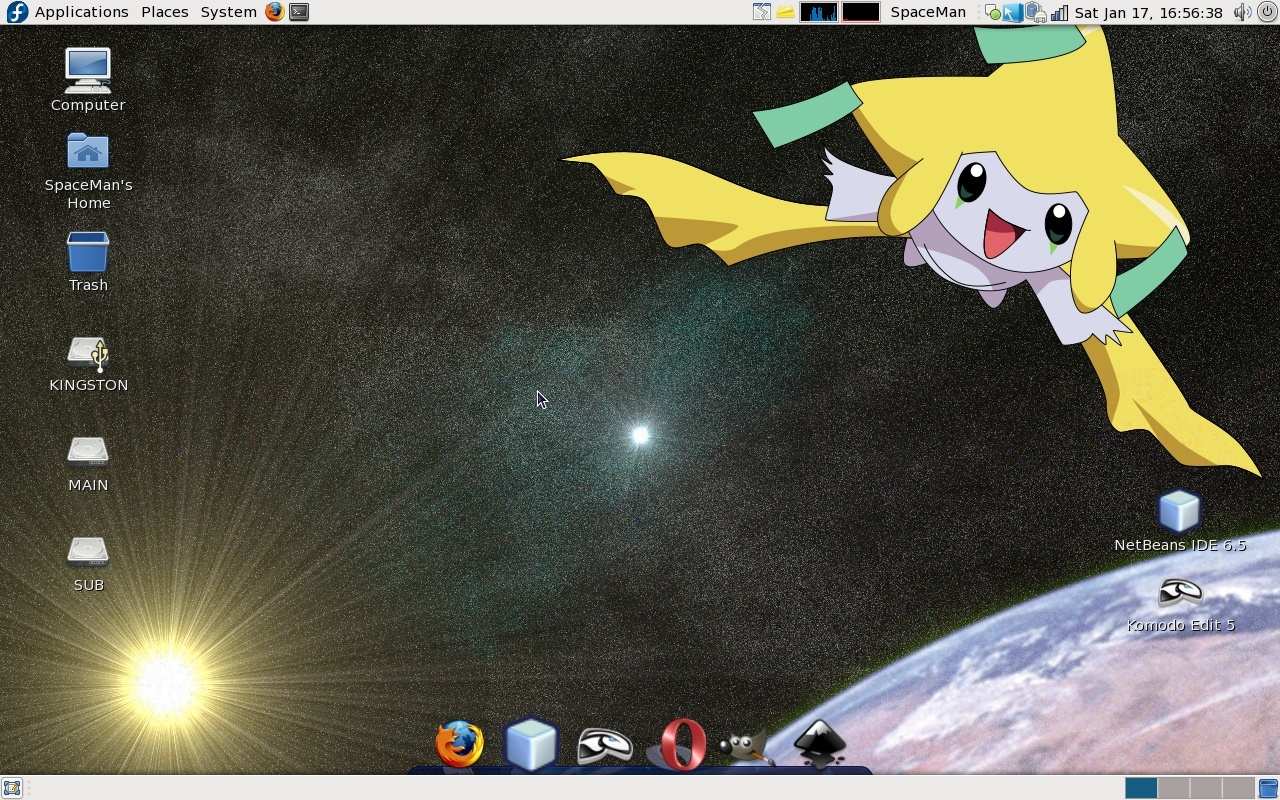The image size is (1280, 800).
Task: Open the Komodo Edit 5 desktop icon
Action: [1180, 604]
